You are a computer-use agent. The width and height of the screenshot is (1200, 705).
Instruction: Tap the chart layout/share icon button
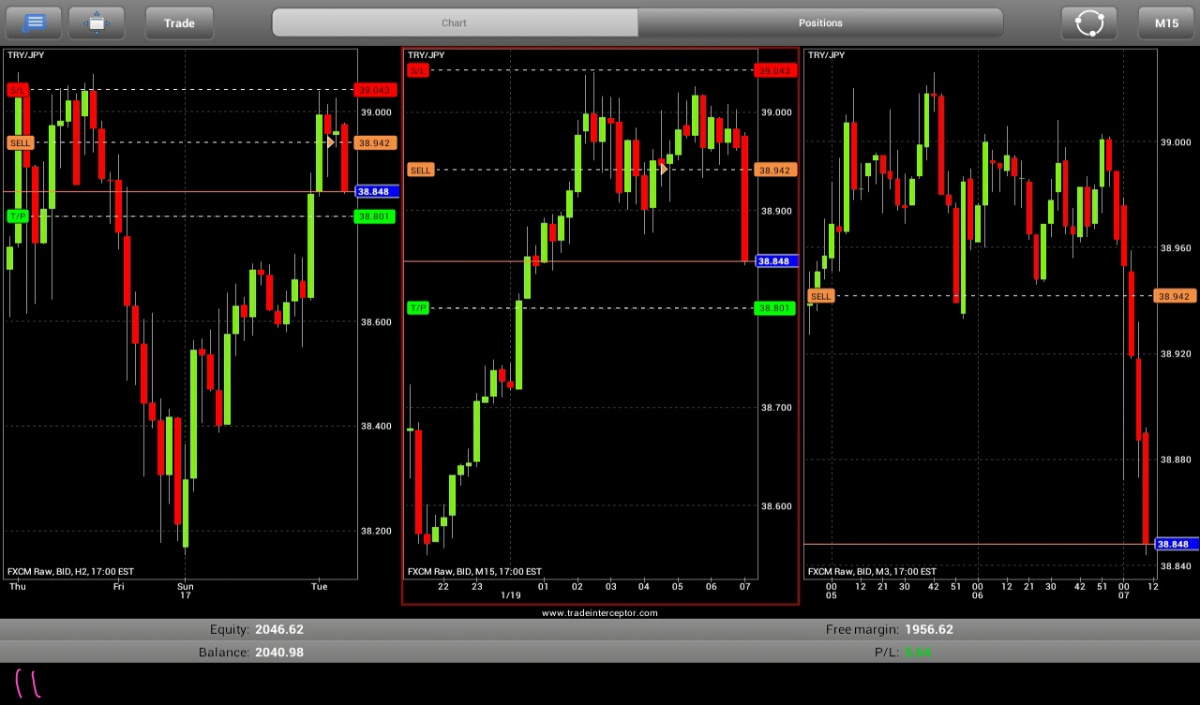tap(96, 22)
